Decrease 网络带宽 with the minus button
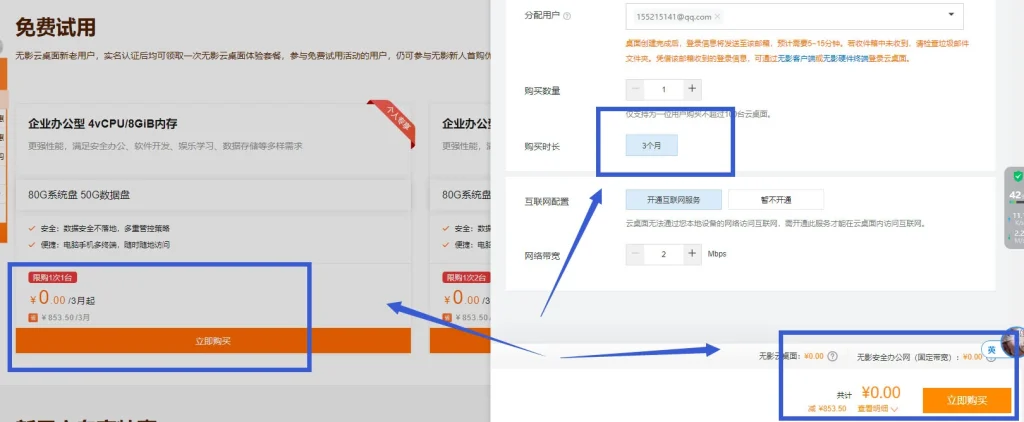This screenshot has width=1024, height=422. (x=635, y=254)
